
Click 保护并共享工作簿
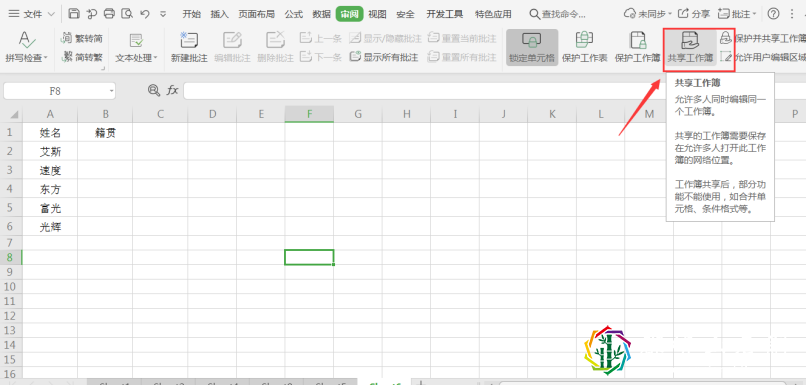(x=763, y=38)
